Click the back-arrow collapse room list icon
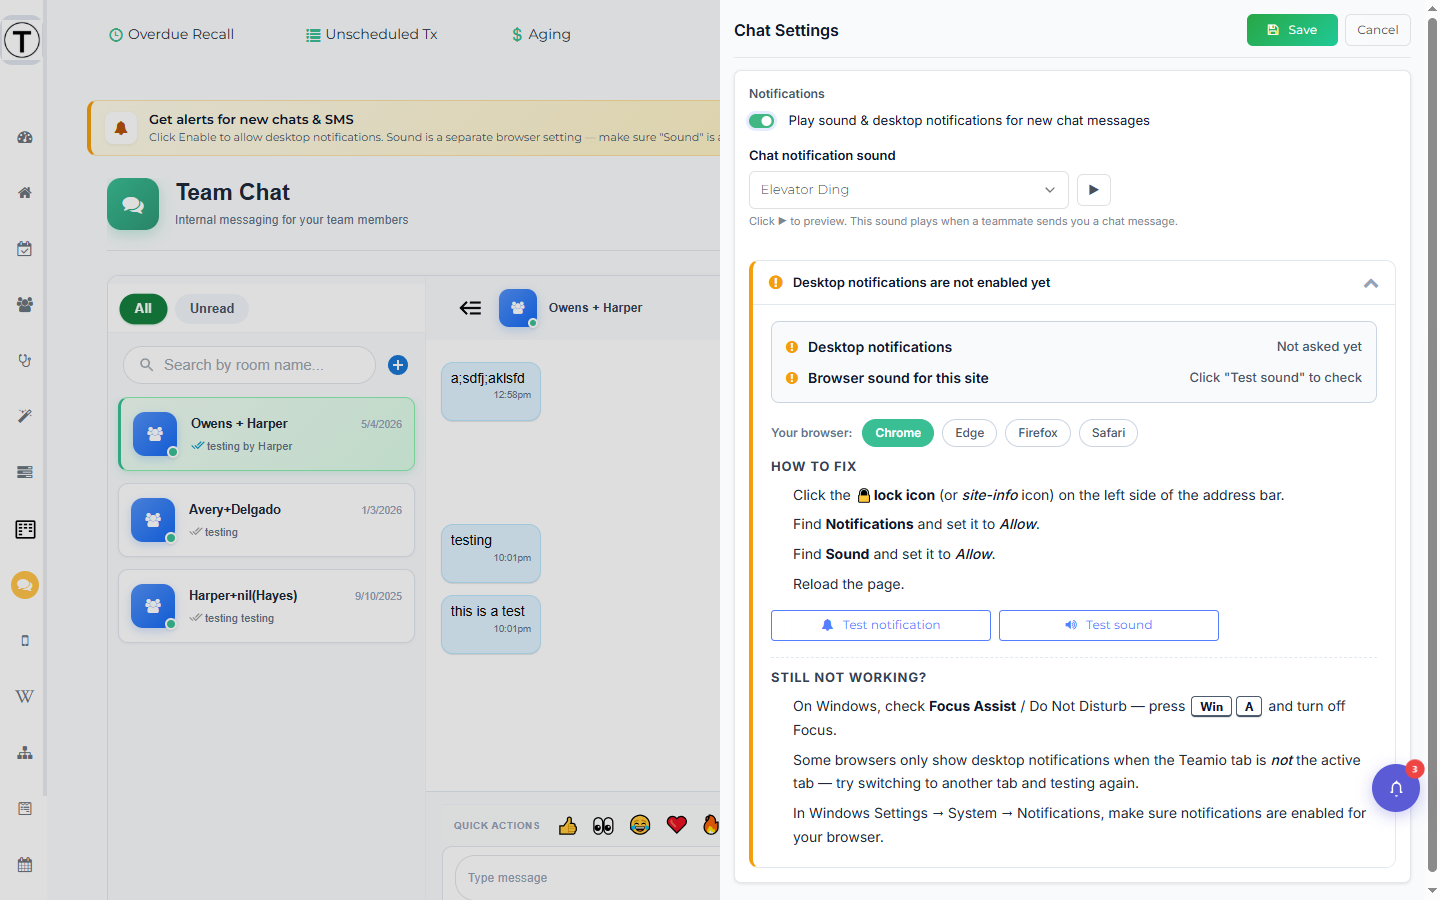 (470, 308)
